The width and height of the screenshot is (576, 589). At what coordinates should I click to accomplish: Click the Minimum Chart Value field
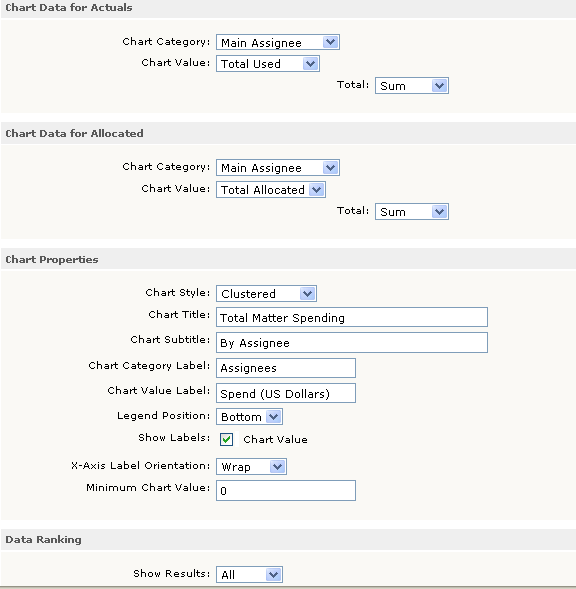(x=286, y=490)
